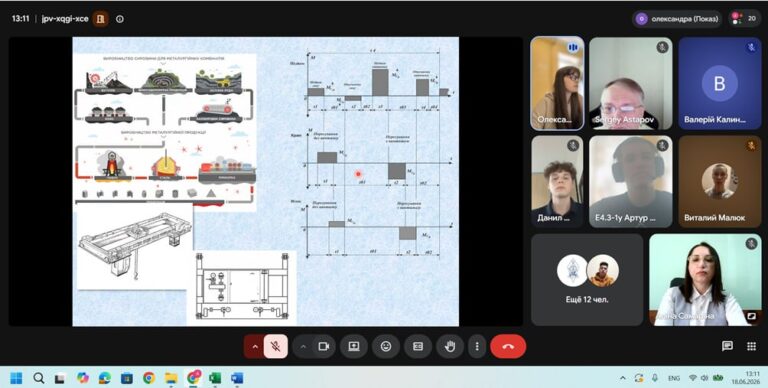Select Sergey Astapov video tile
Screen dimensions: 768x388
[x=630, y=83]
